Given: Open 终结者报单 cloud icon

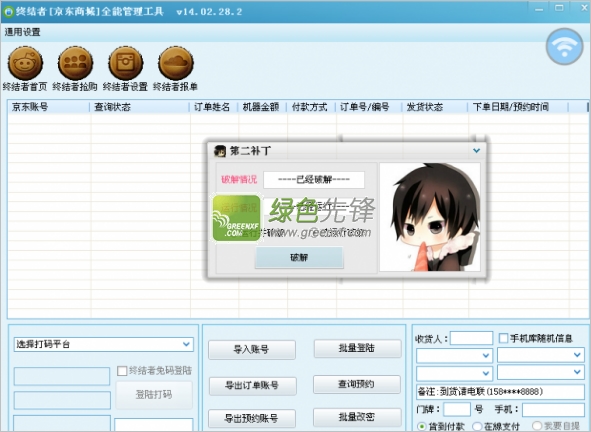Looking at the screenshot, I should pos(176,63).
